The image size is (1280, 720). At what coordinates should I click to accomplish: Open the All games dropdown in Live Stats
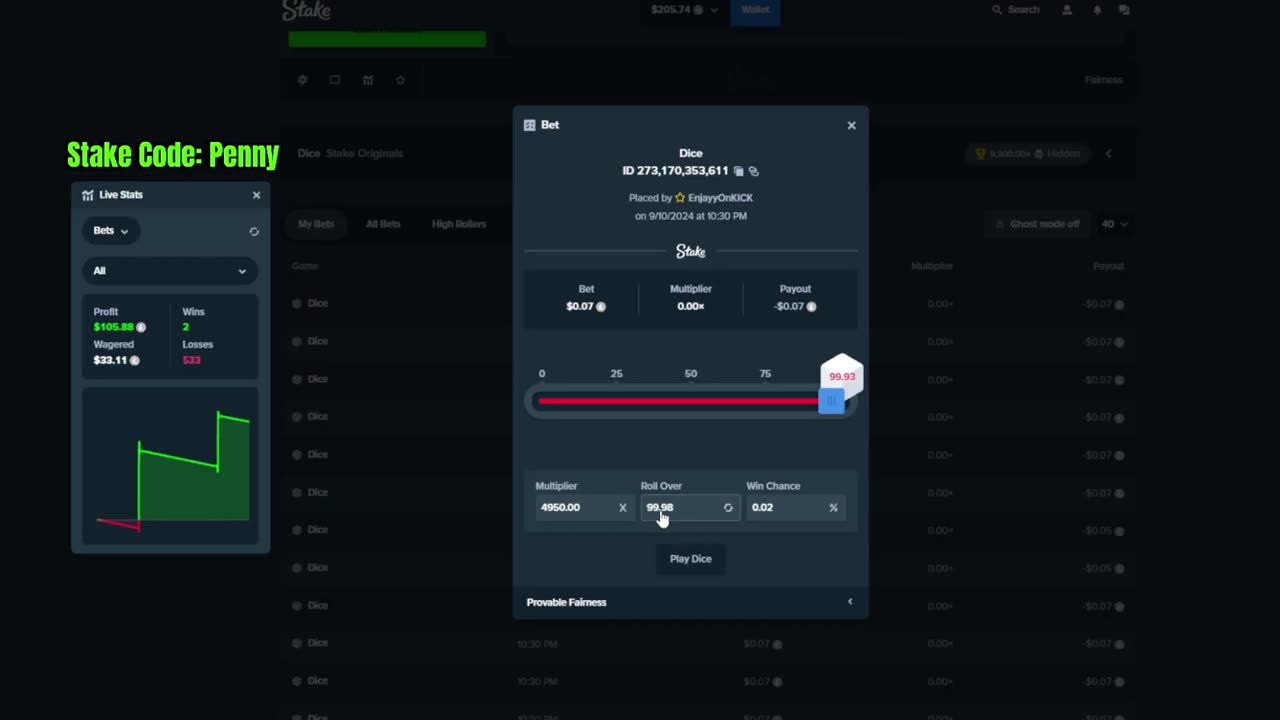[170, 271]
